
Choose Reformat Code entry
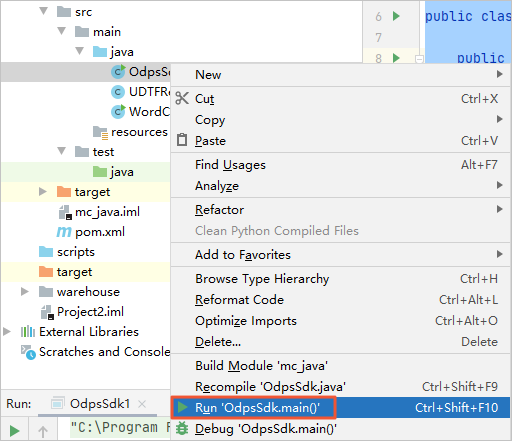[x=341, y=300]
